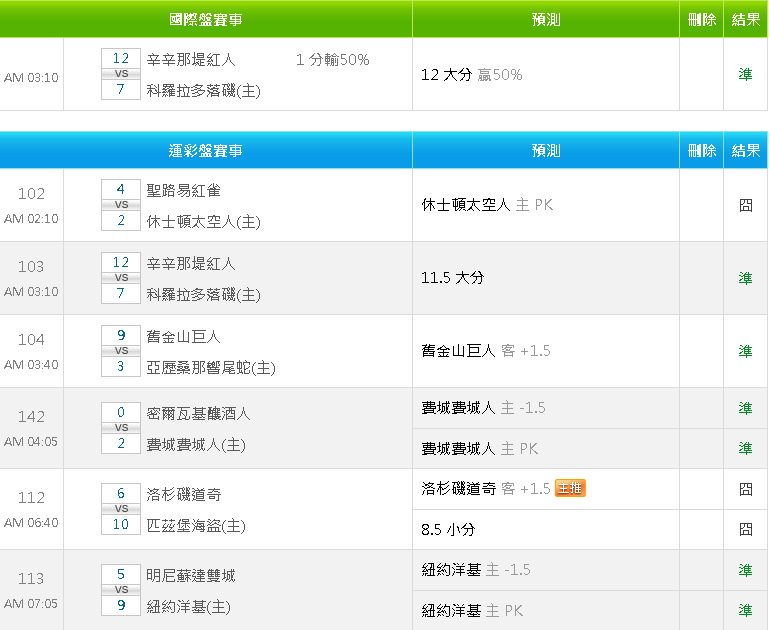The image size is (769, 630).
Task: Click 結果 header in blue table
Action: tap(745, 151)
